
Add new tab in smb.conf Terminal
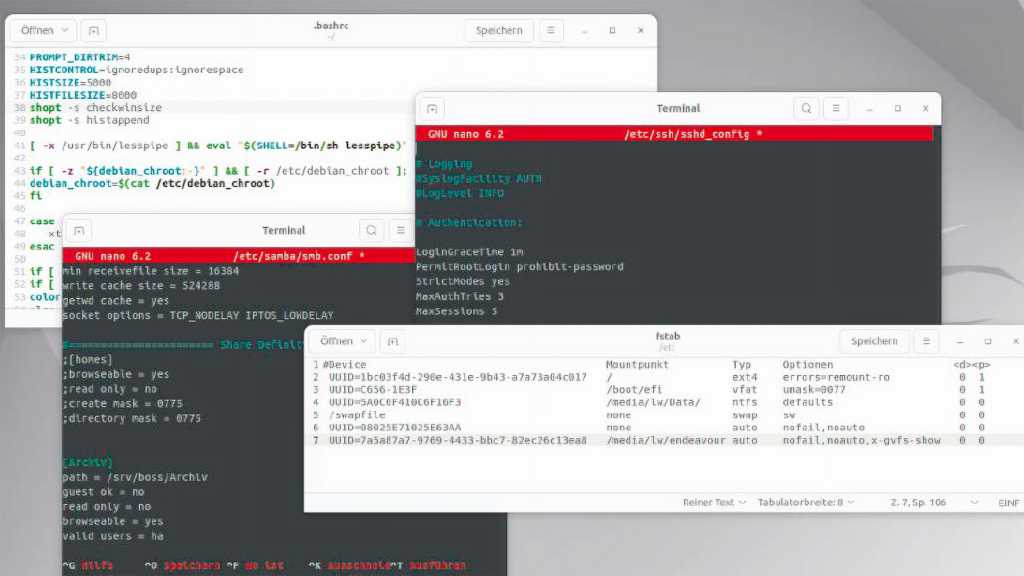point(79,231)
